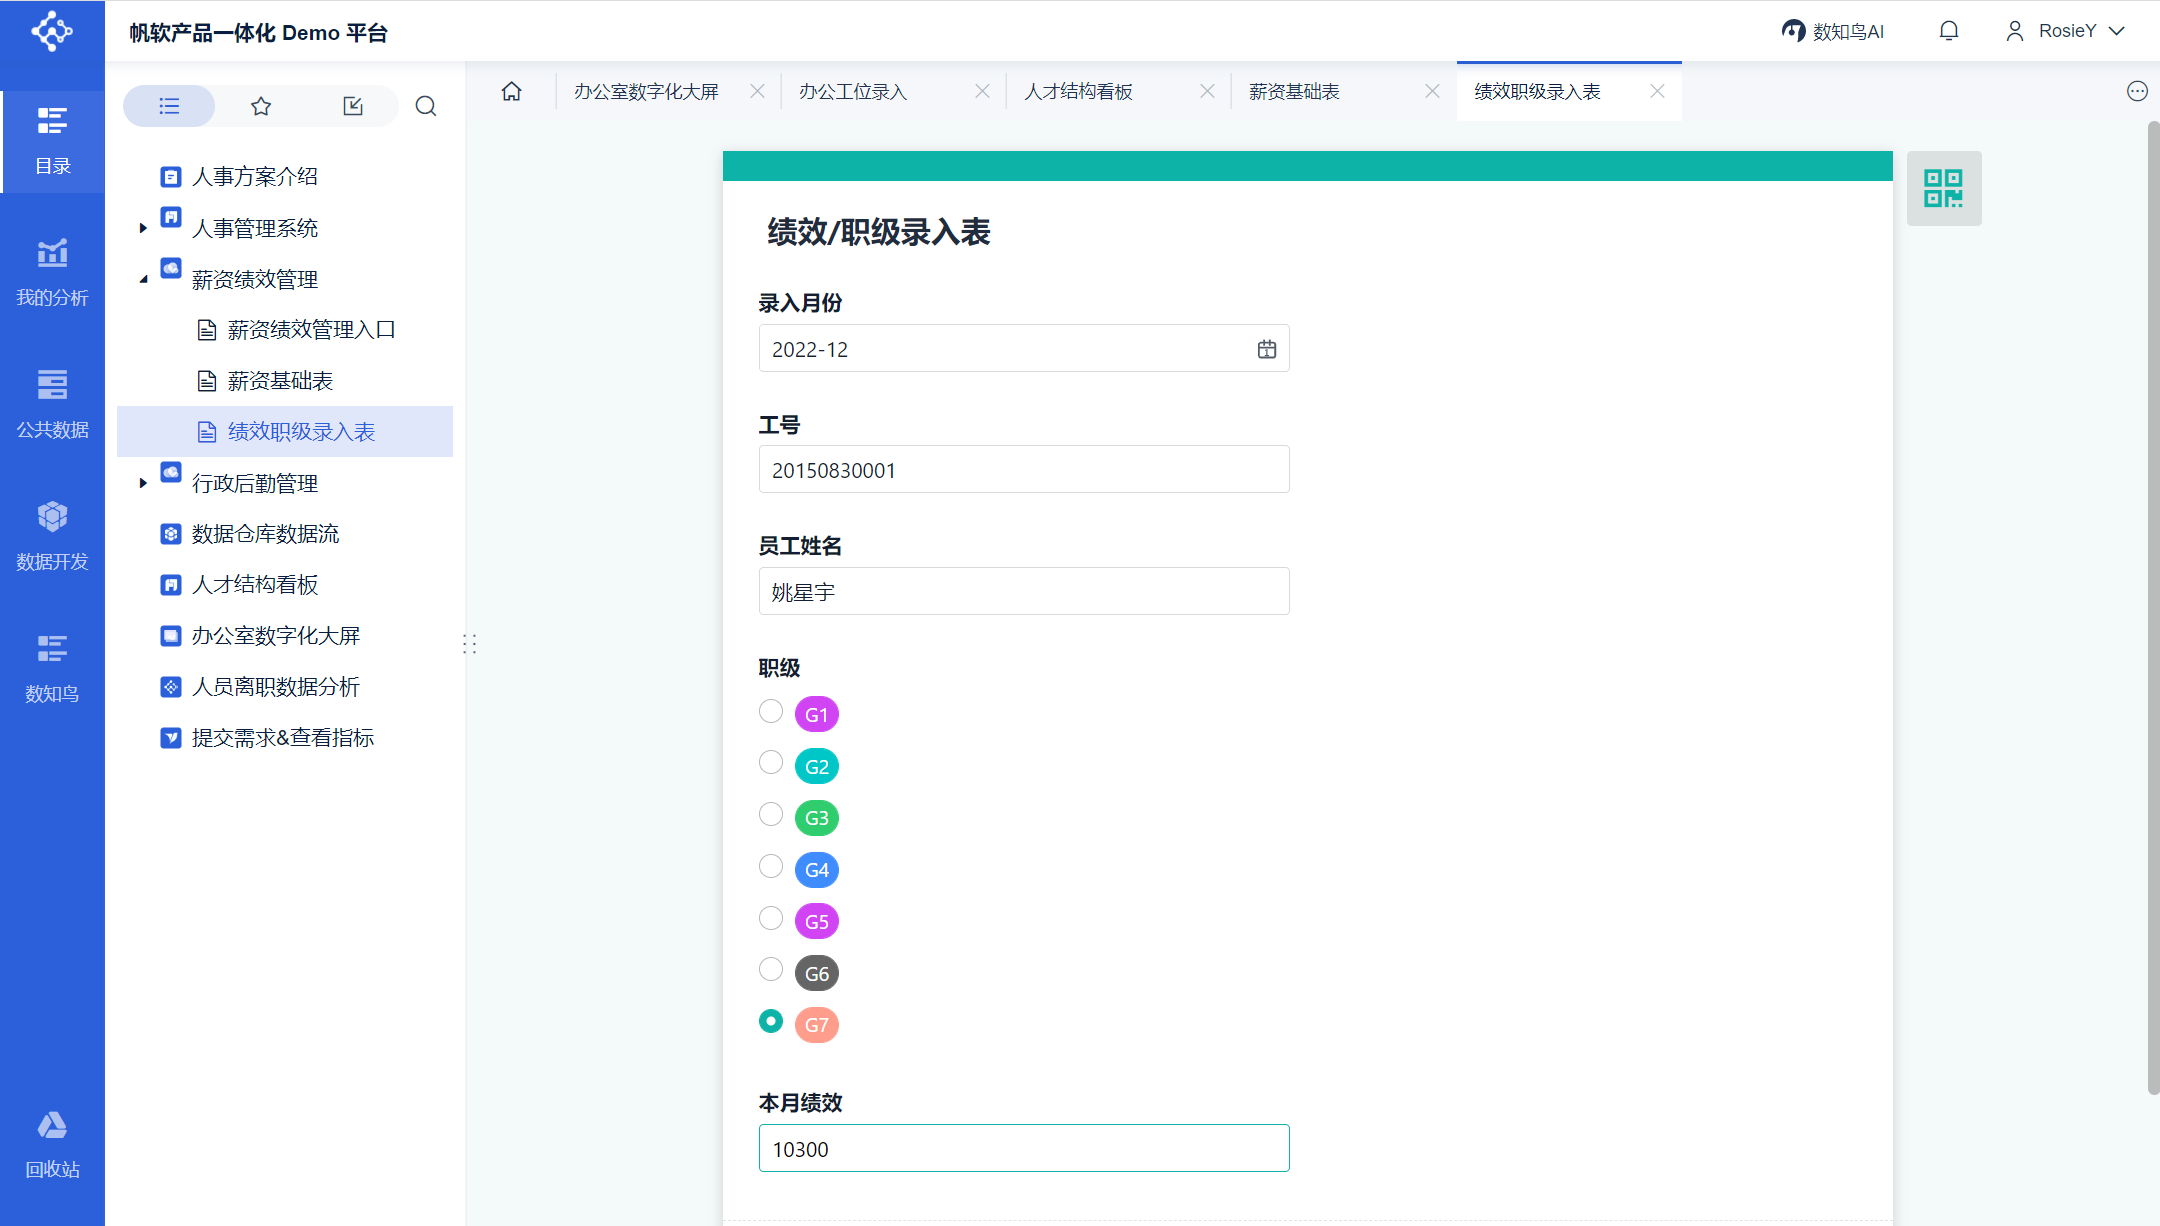
Task: Go to 数据开发 section
Action: click(52, 536)
